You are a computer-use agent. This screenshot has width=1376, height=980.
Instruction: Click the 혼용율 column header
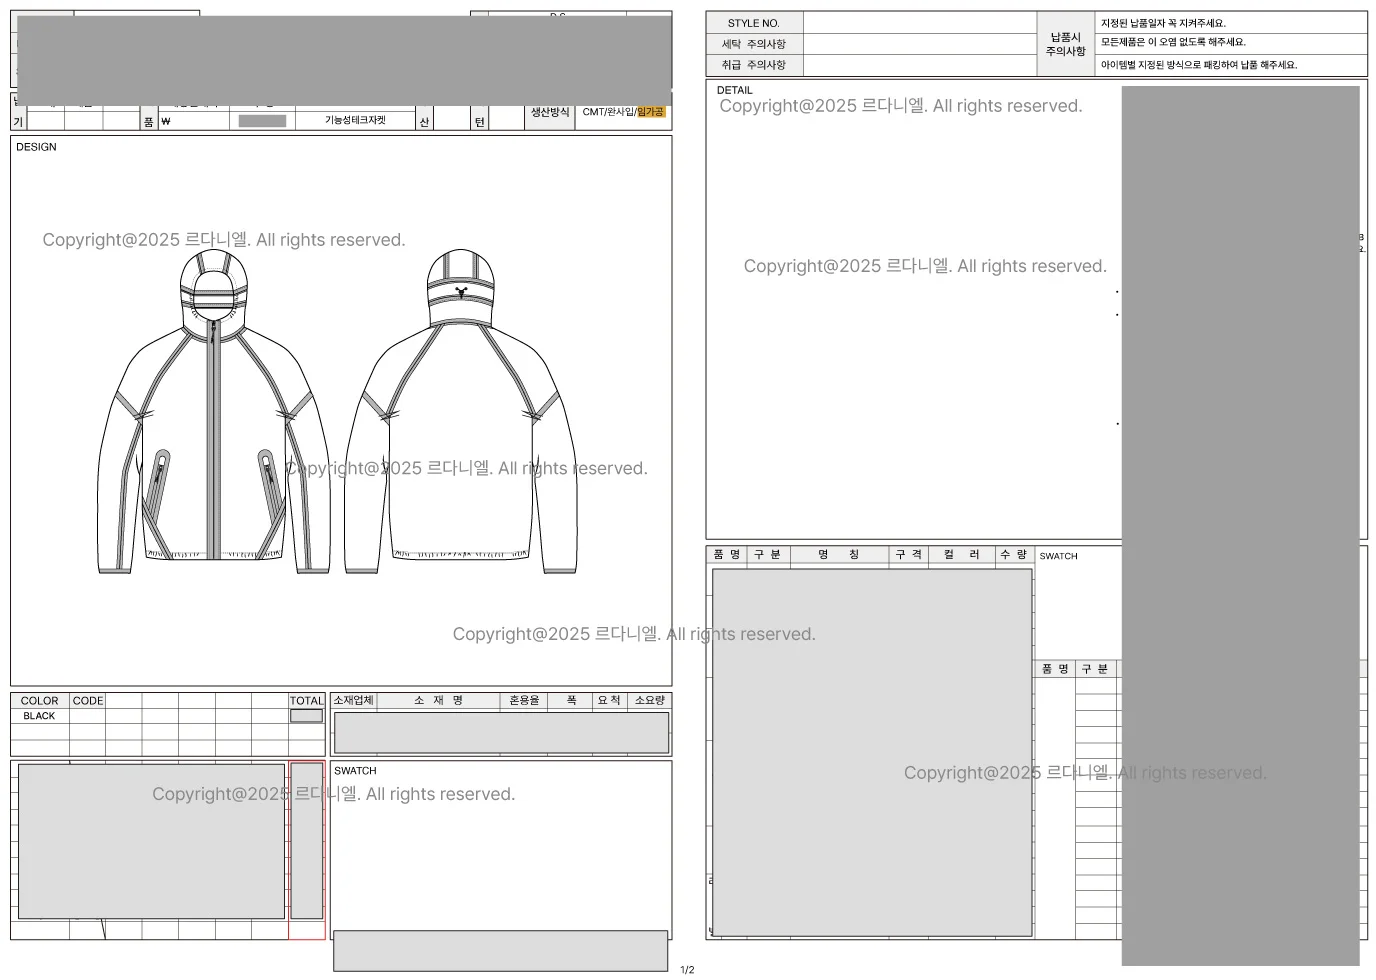click(x=524, y=701)
